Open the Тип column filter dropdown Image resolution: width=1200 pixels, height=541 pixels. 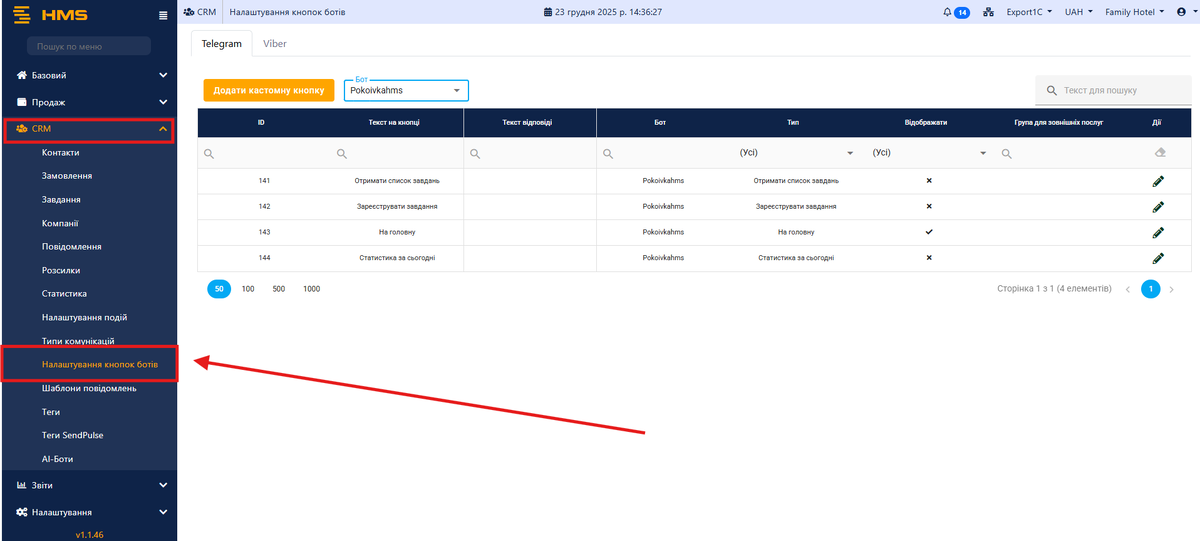tap(795, 153)
